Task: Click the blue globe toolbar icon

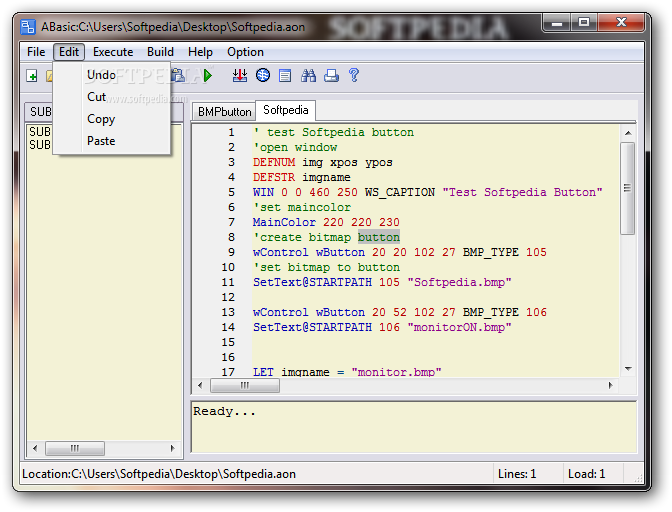Action: pos(263,76)
